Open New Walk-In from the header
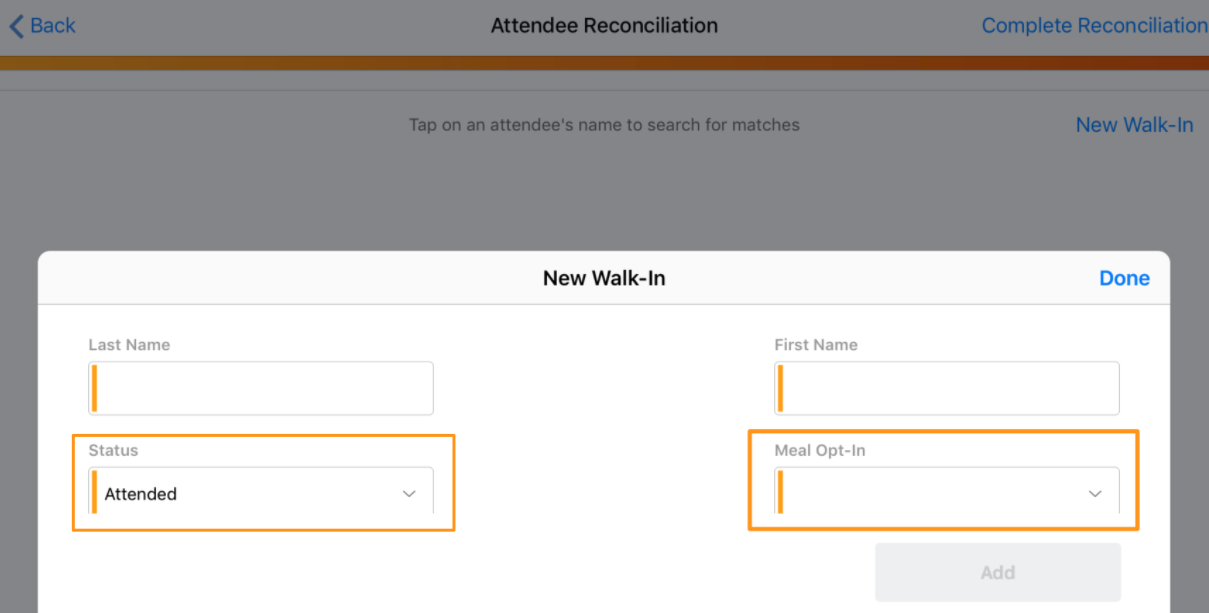1209x613 pixels. point(1134,125)
